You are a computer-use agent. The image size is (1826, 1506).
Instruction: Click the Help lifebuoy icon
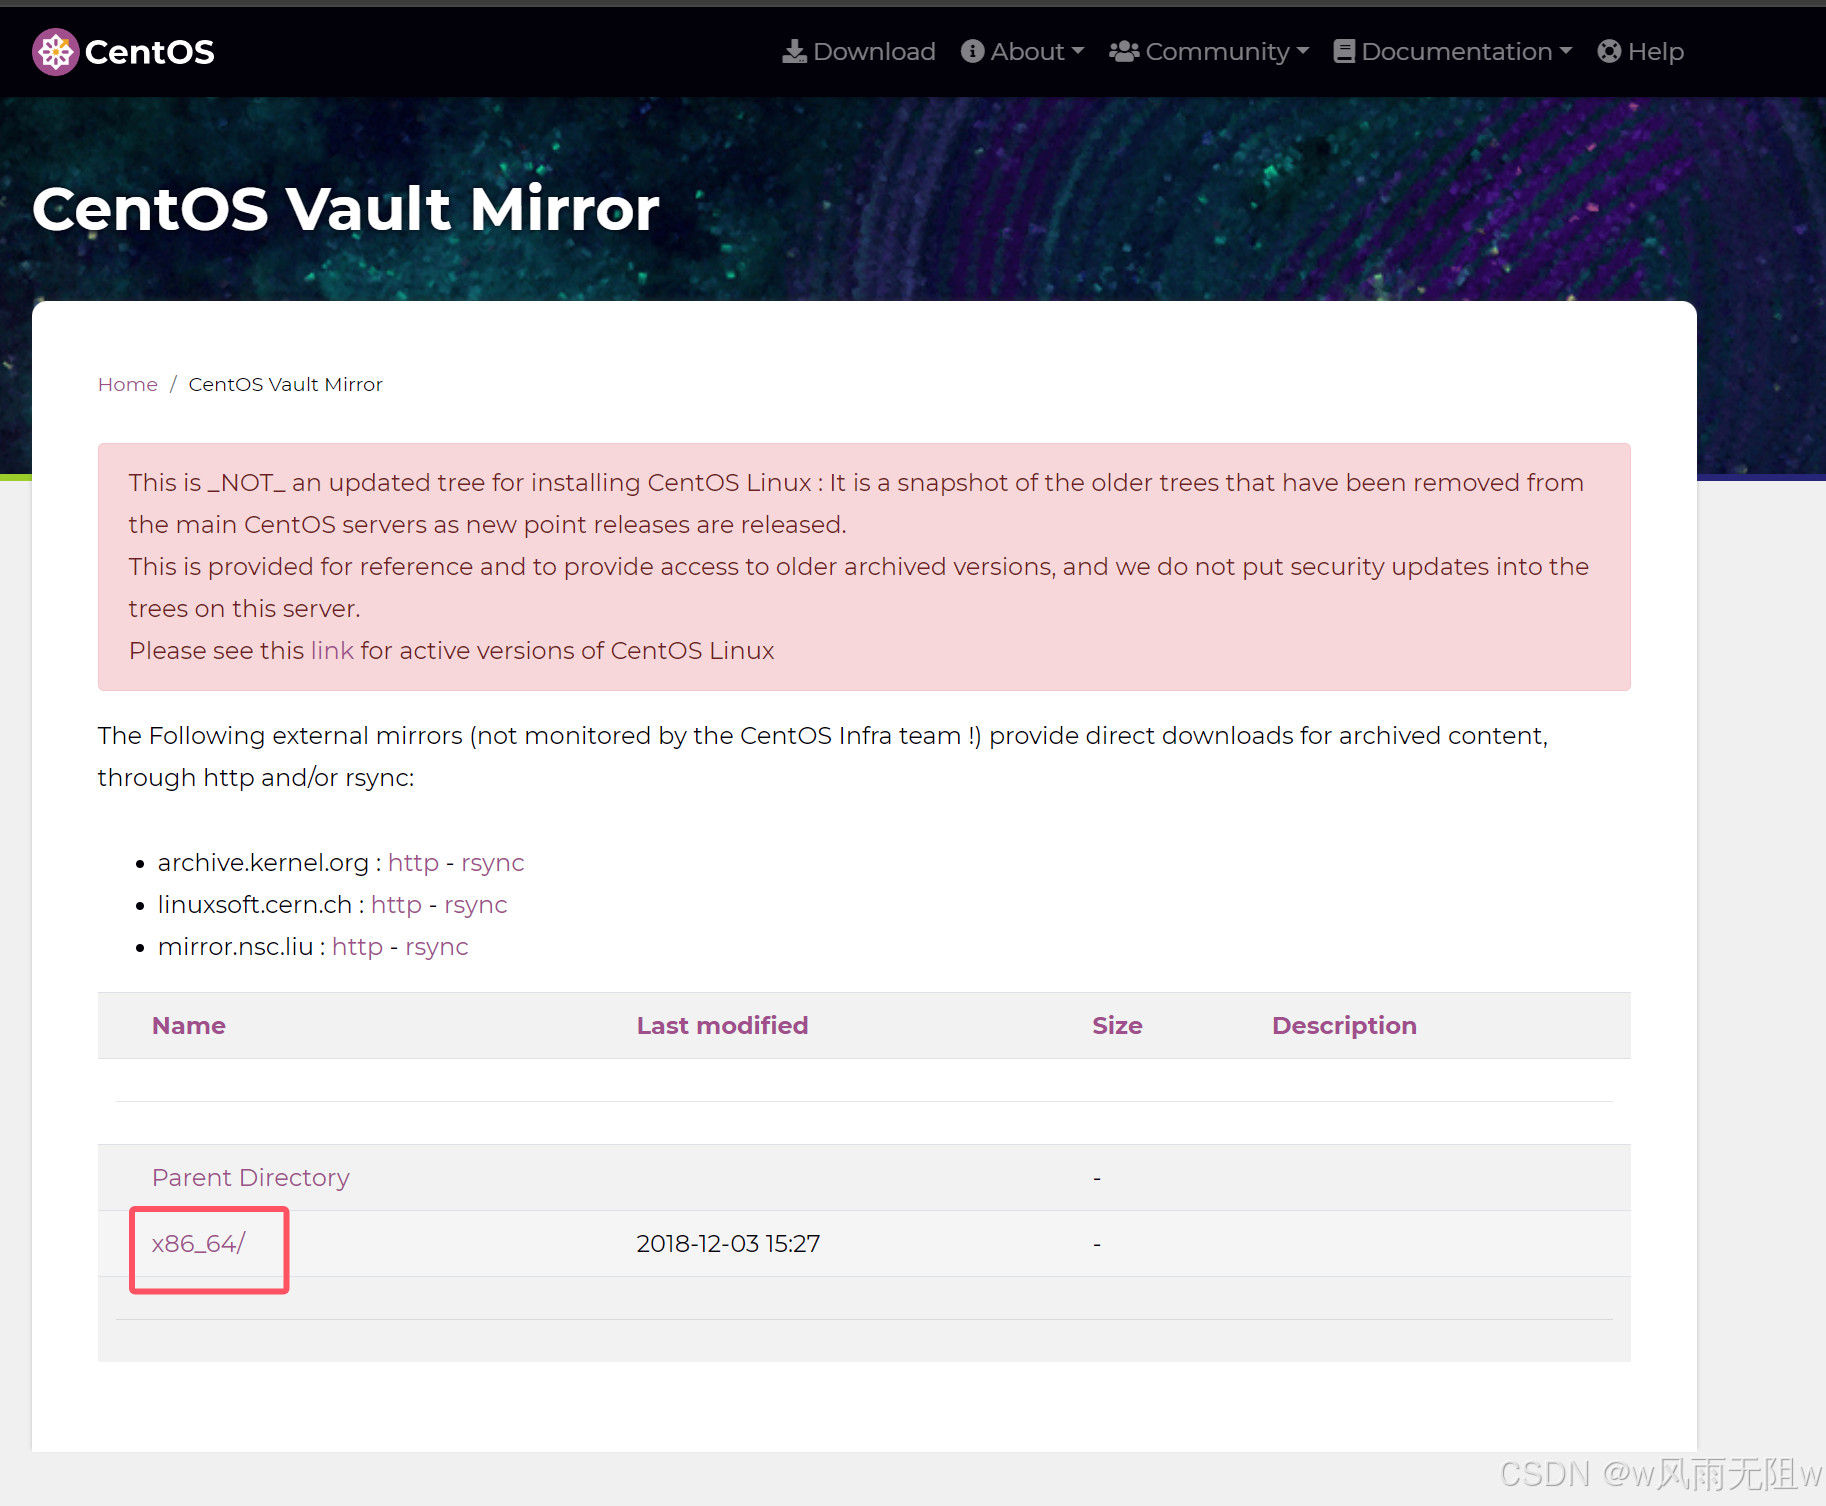pos(1609,51)
